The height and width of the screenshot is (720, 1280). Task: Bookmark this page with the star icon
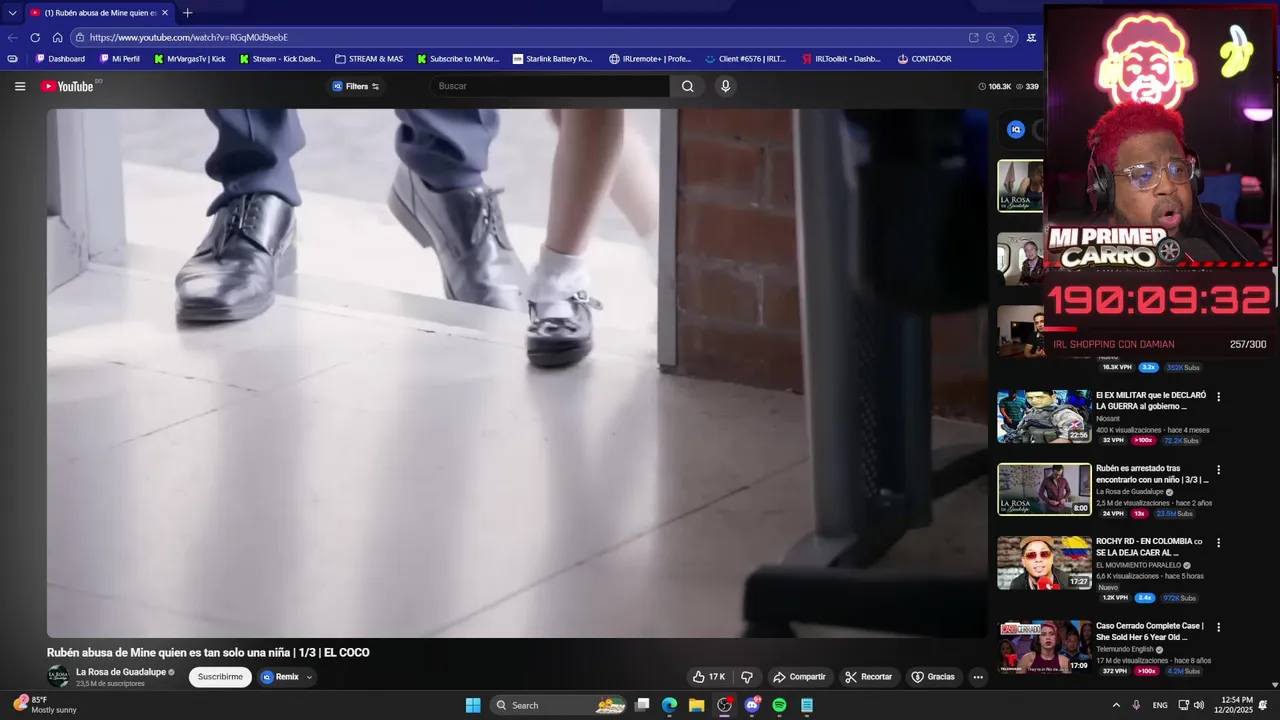click(x=1009, y=37)
